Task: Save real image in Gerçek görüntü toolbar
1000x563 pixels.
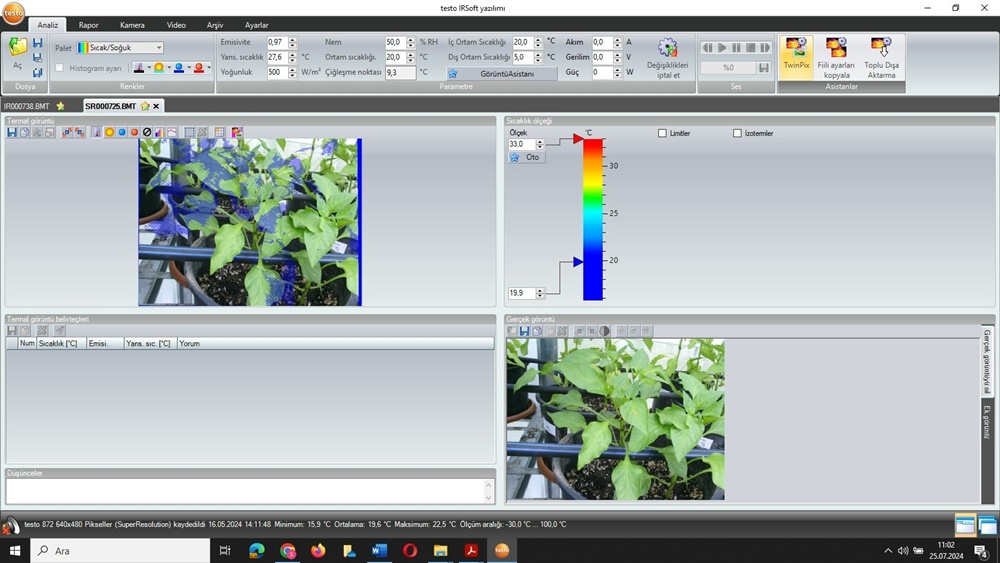Action: pyautogui.click(x=524, y=331)
